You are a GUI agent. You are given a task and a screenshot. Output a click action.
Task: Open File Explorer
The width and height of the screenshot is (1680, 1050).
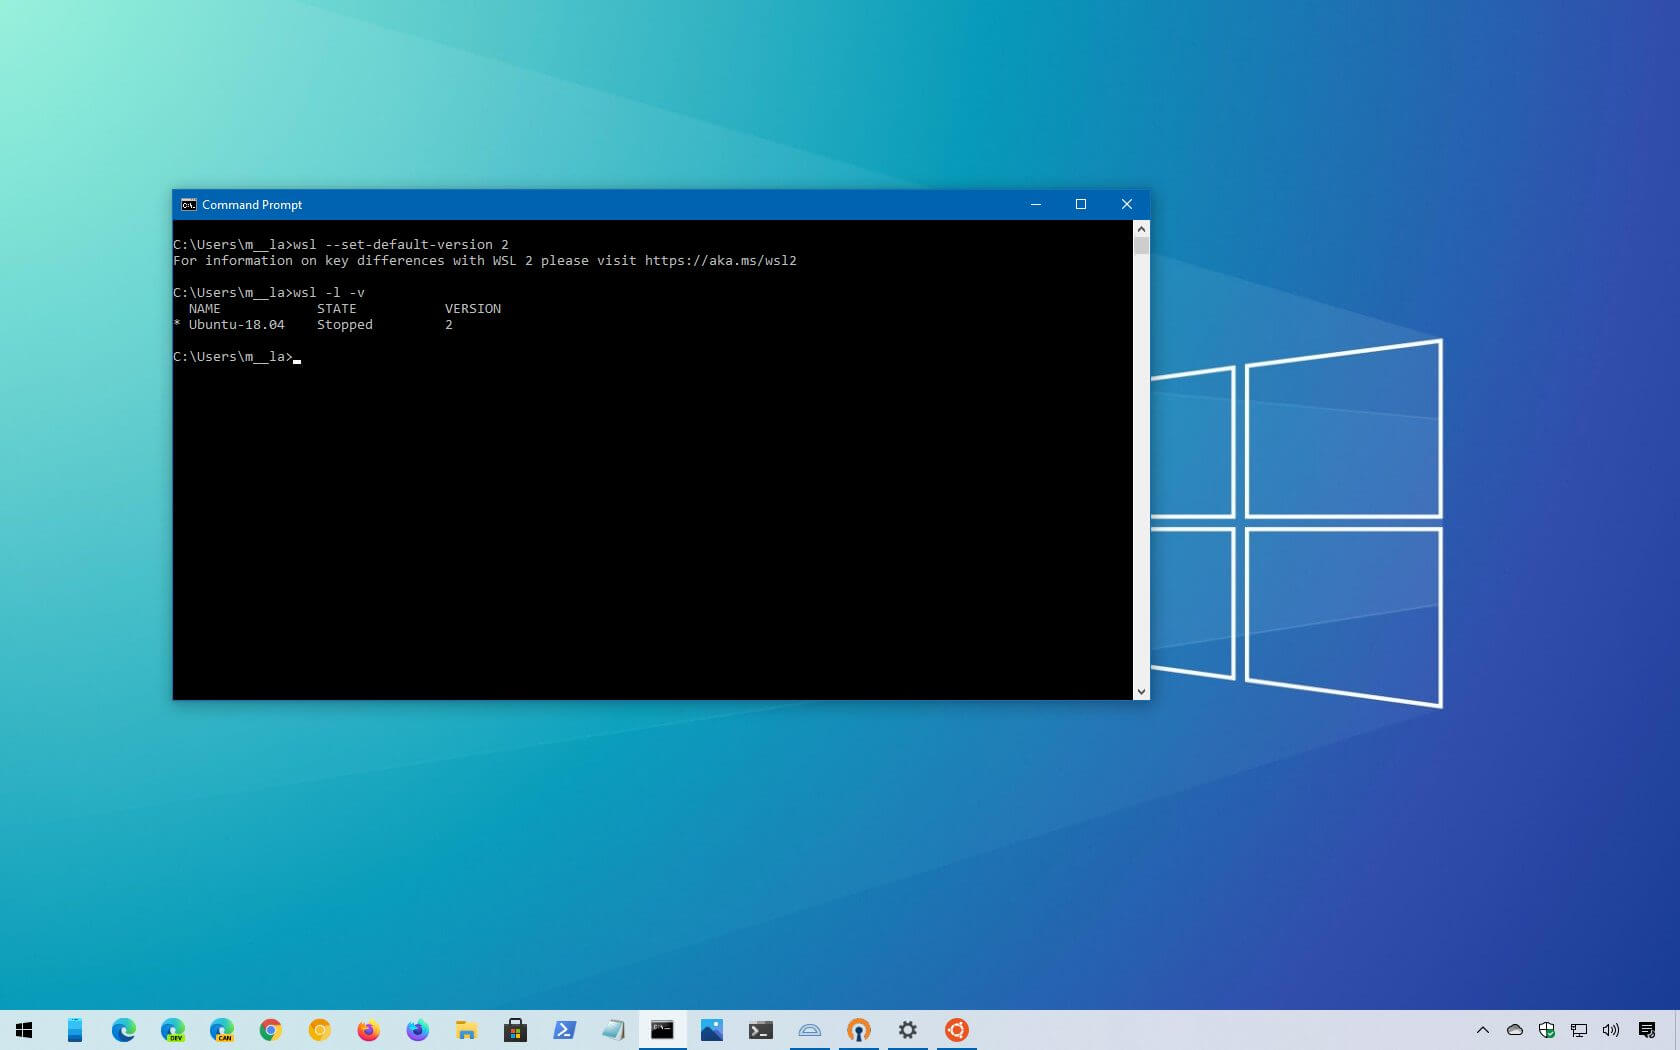point(466,1030)
